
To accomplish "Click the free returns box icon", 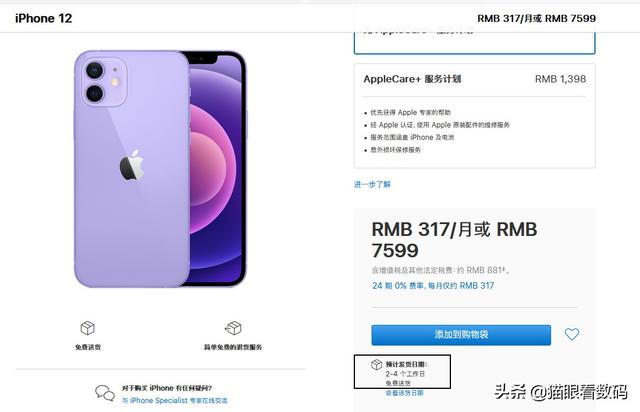I will point(233,328).
